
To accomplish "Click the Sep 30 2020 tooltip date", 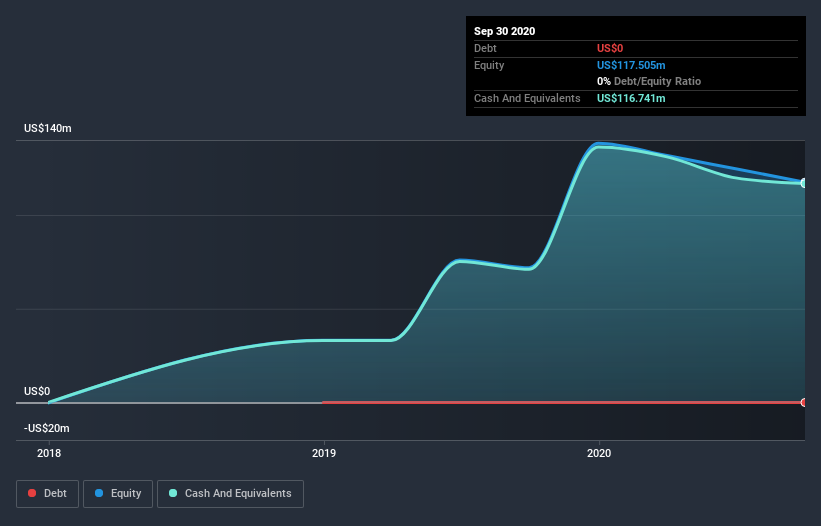I will pos(505,31).
